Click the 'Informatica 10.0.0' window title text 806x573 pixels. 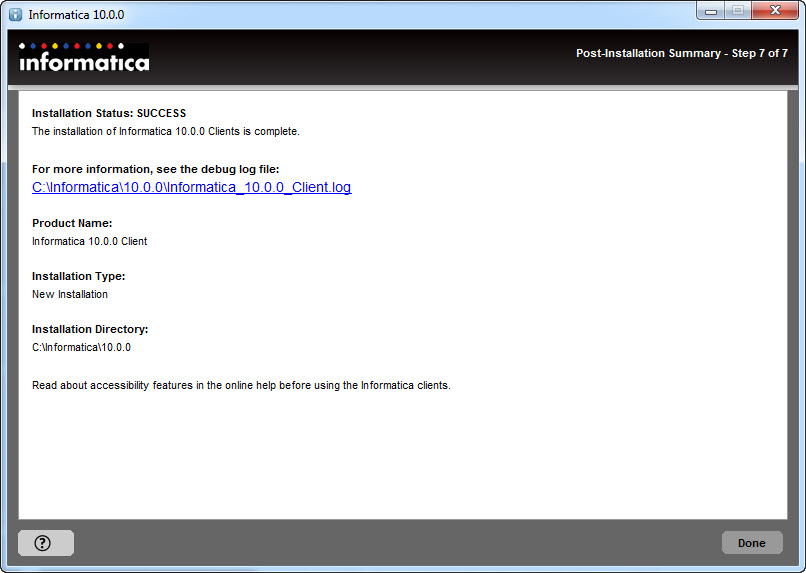(76, 14)
